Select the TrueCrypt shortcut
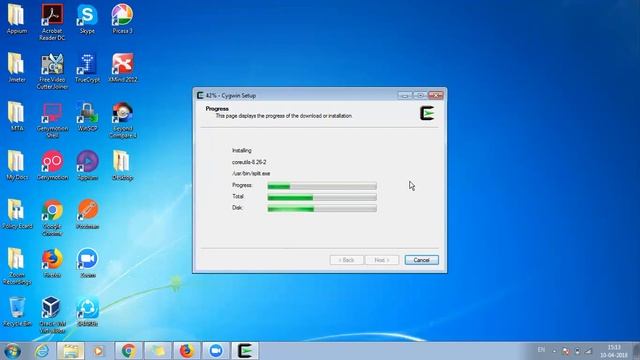This screenshot has width=640, height=360. pos(87,68)
